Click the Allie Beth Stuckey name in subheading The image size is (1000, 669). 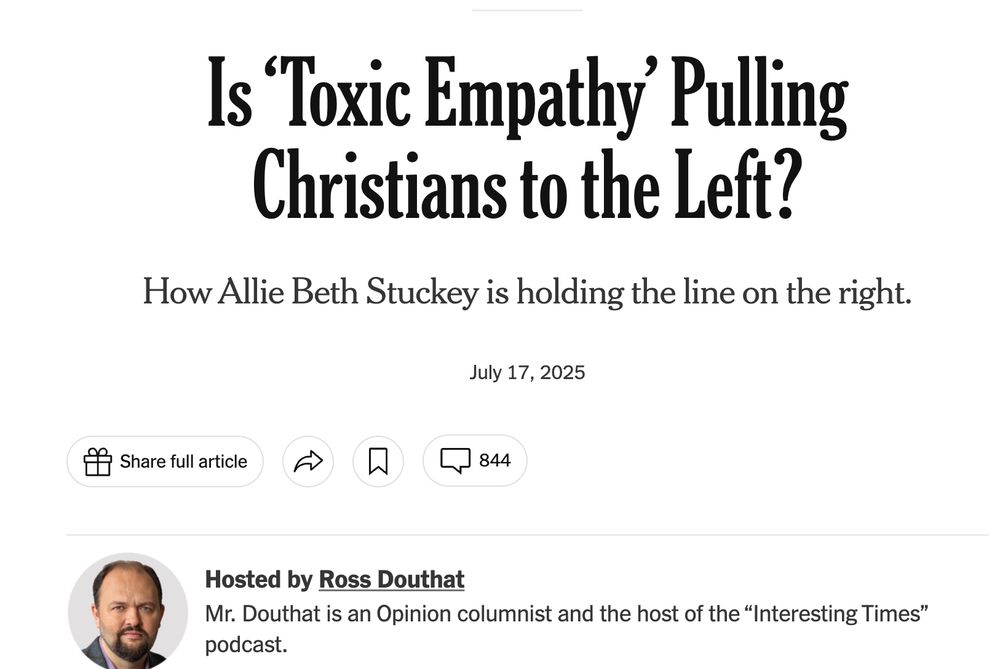tap(348, 292)
